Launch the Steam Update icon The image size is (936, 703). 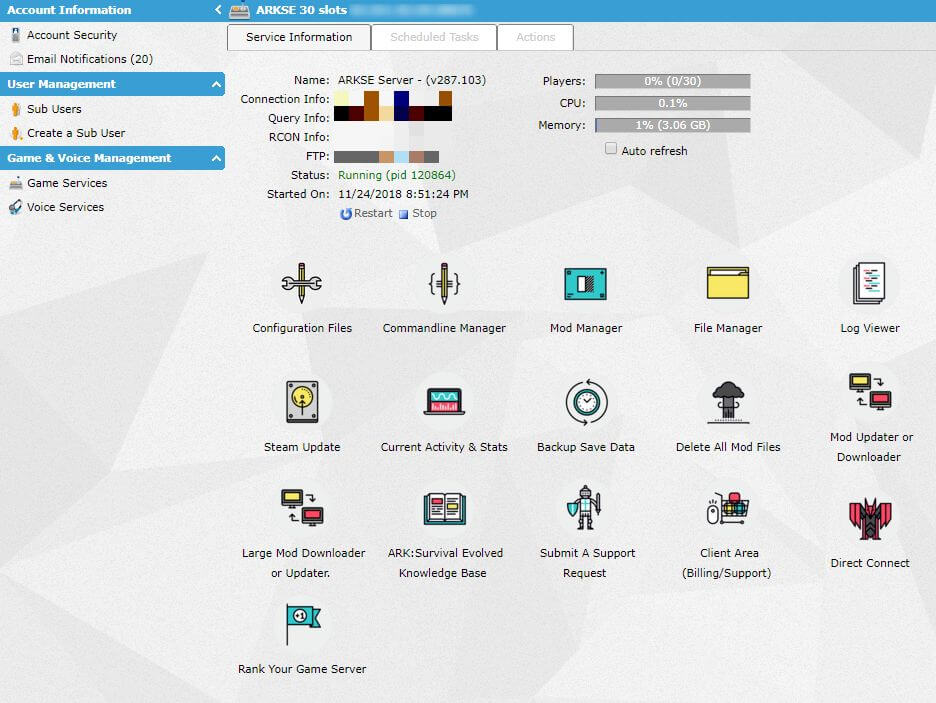coord(301,402)
